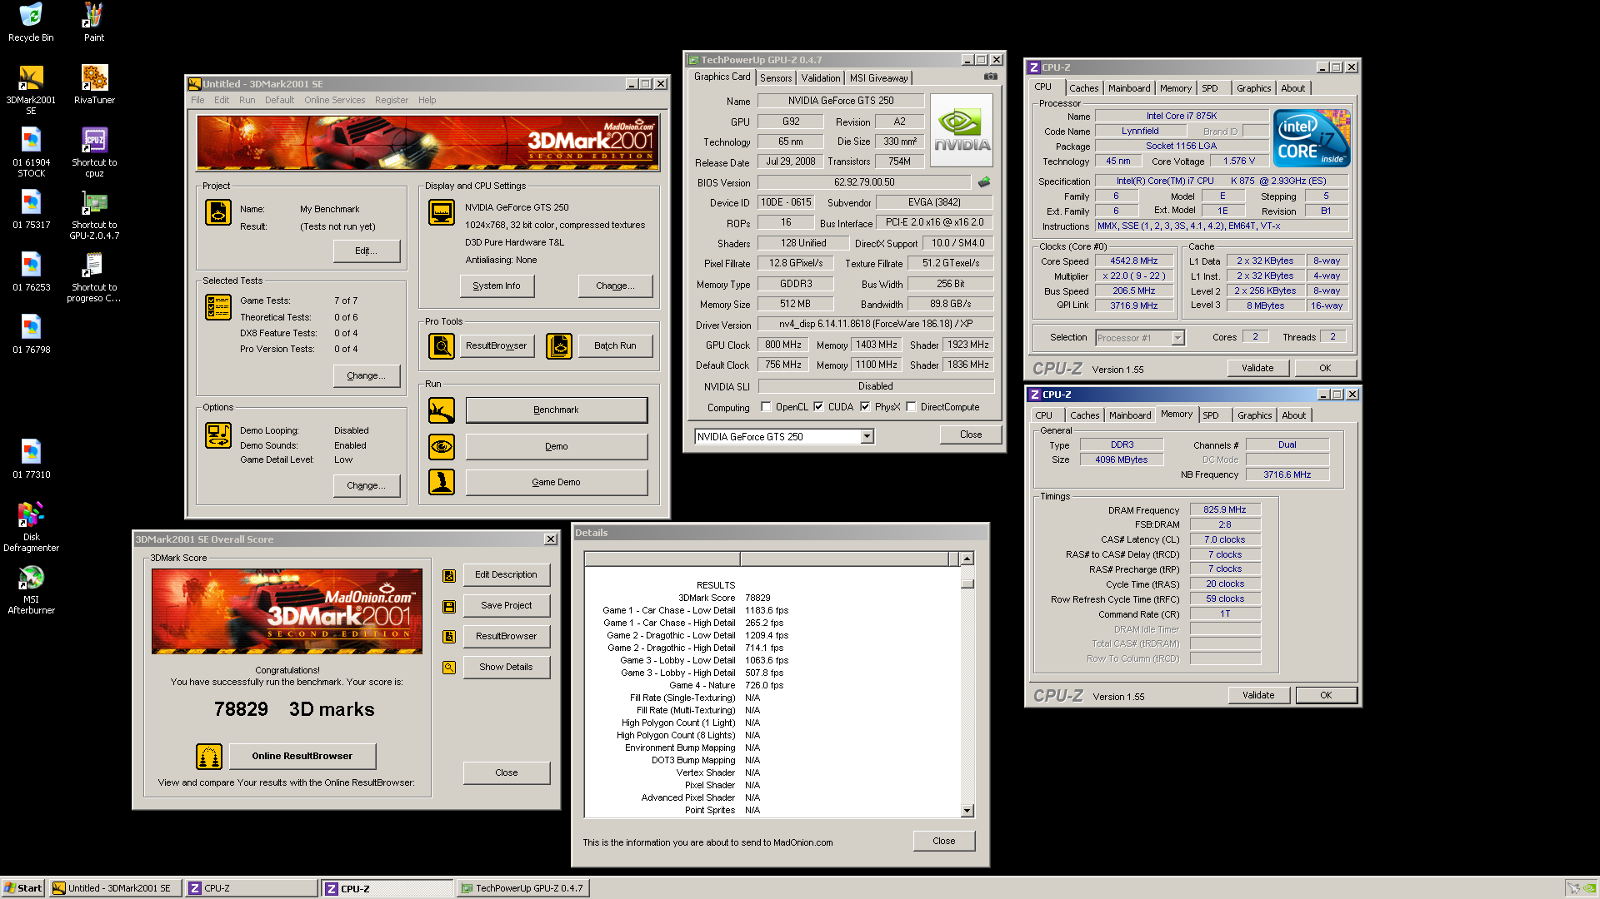1600x899 pixels.
Task: Open RivaTuner desktop icon
Action: click(x=94, y=85)
